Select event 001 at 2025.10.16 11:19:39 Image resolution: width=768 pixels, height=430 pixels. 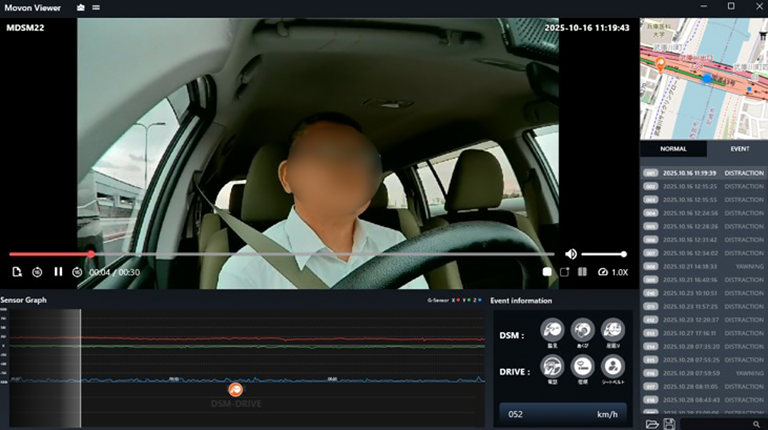coord(704,173)
